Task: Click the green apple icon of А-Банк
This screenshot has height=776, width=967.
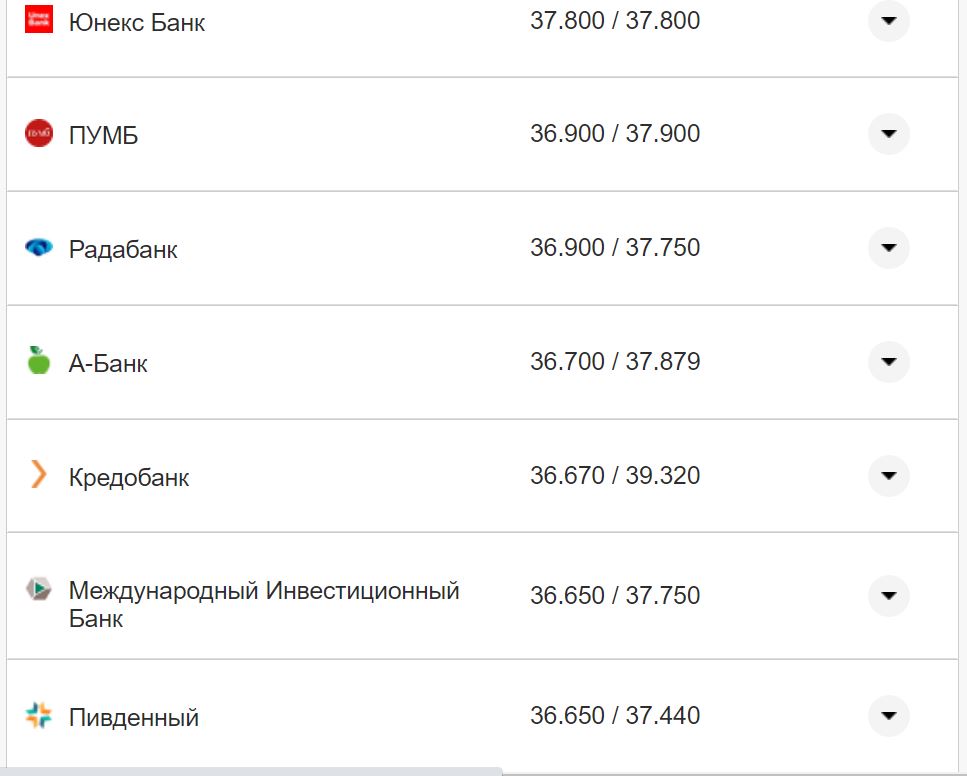Action: click(38, 362)
